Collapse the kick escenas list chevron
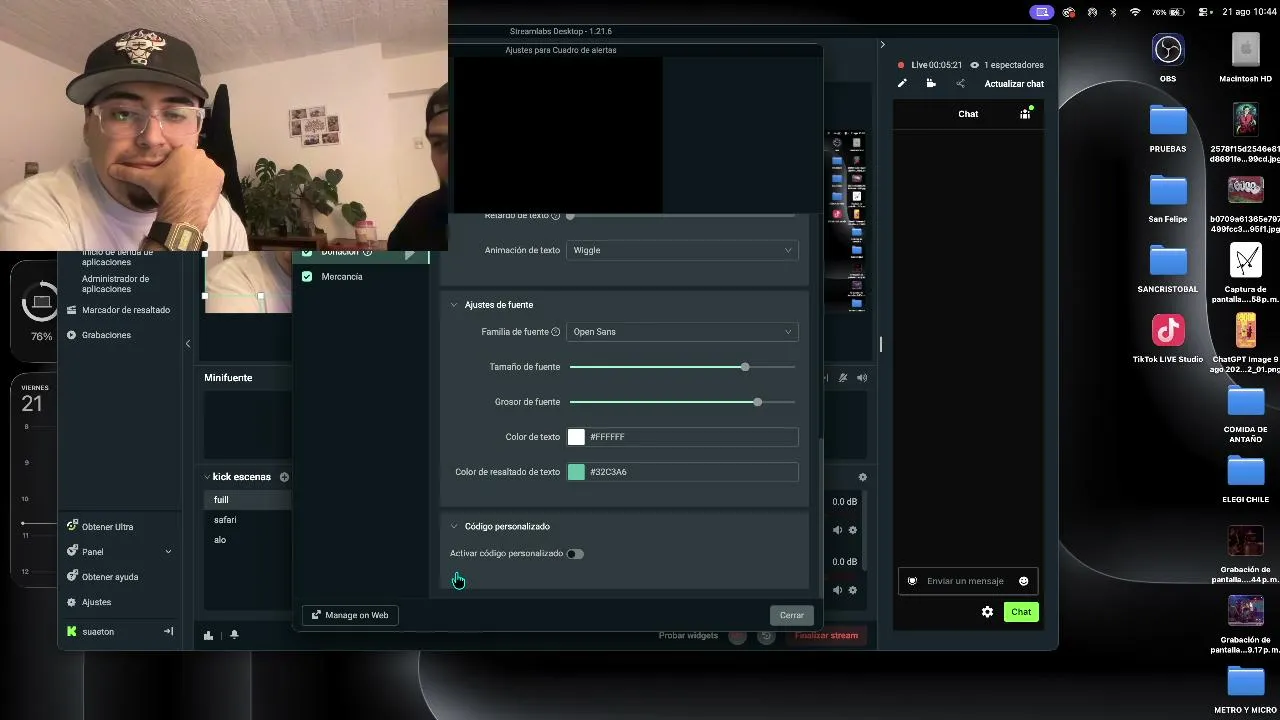Screen dimensions: 1280x720 click(x=207, y=477)
